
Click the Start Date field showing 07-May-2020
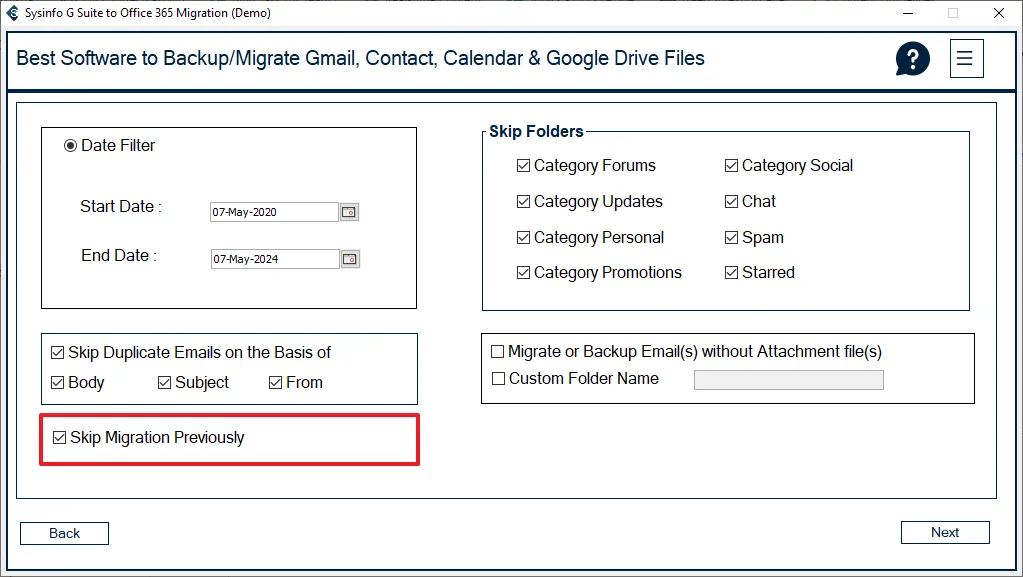(274, 212)
